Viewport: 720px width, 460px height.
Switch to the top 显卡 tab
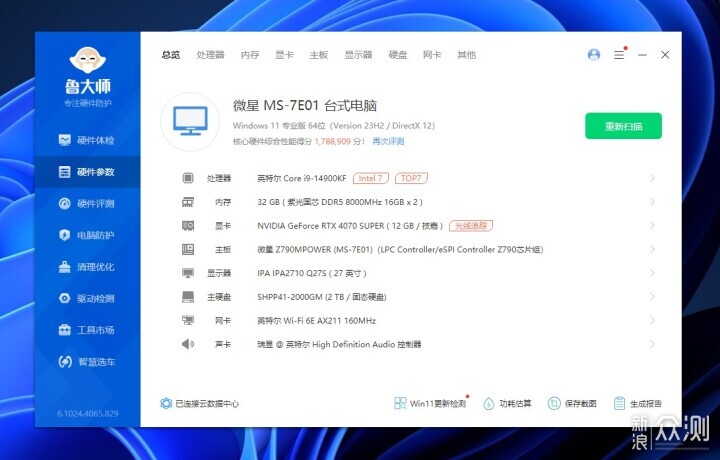coord(284,55)
